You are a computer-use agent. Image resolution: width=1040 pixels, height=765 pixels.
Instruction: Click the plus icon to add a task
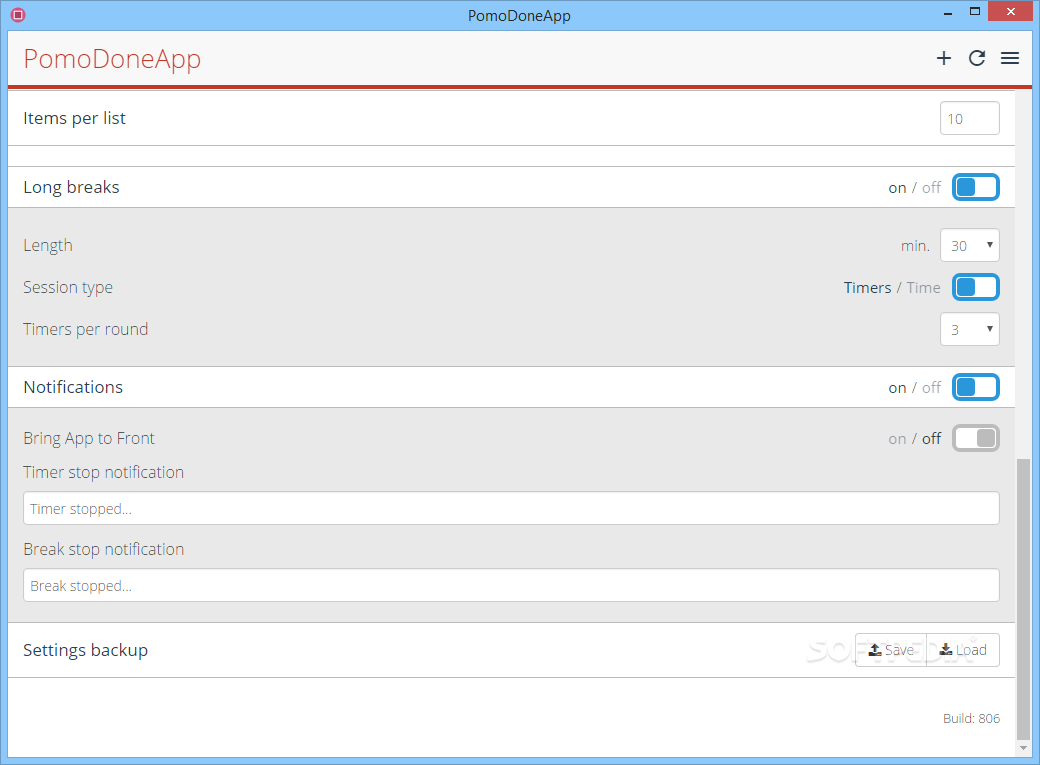(943, 58)
